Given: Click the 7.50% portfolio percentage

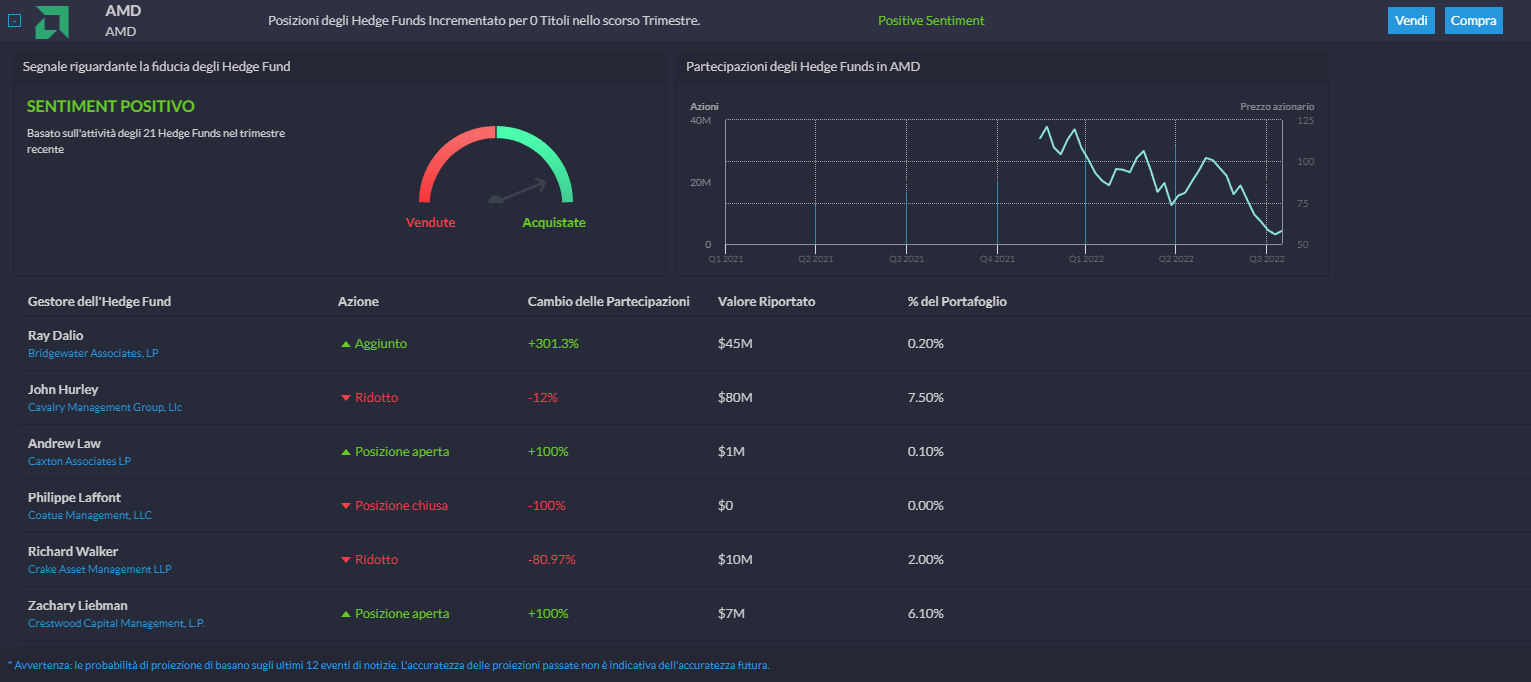Looking at the screenshot, I should click(926, 397).
